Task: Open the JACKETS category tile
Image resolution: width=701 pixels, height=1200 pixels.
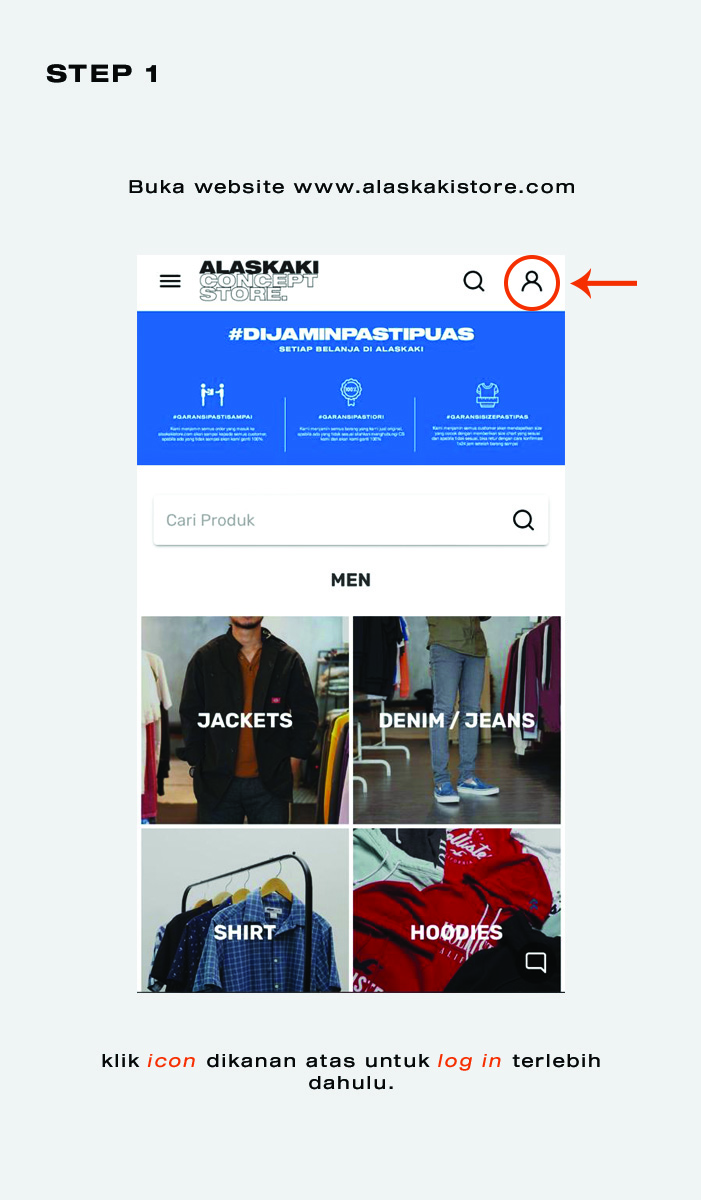Action: [x=245, y=720]
